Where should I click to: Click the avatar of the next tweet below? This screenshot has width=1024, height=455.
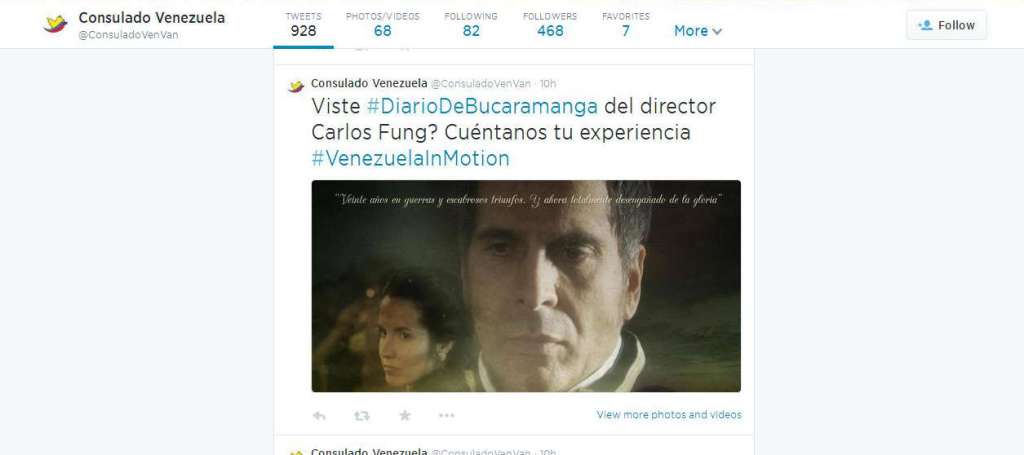296,452
